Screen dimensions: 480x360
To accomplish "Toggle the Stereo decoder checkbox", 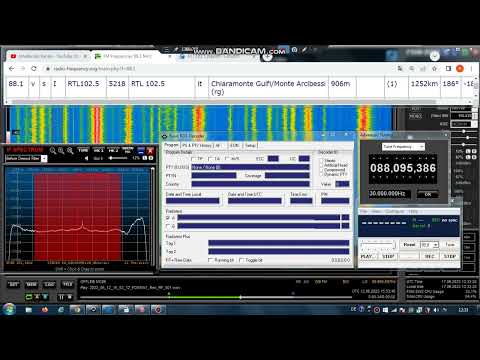I will point(322,161).
